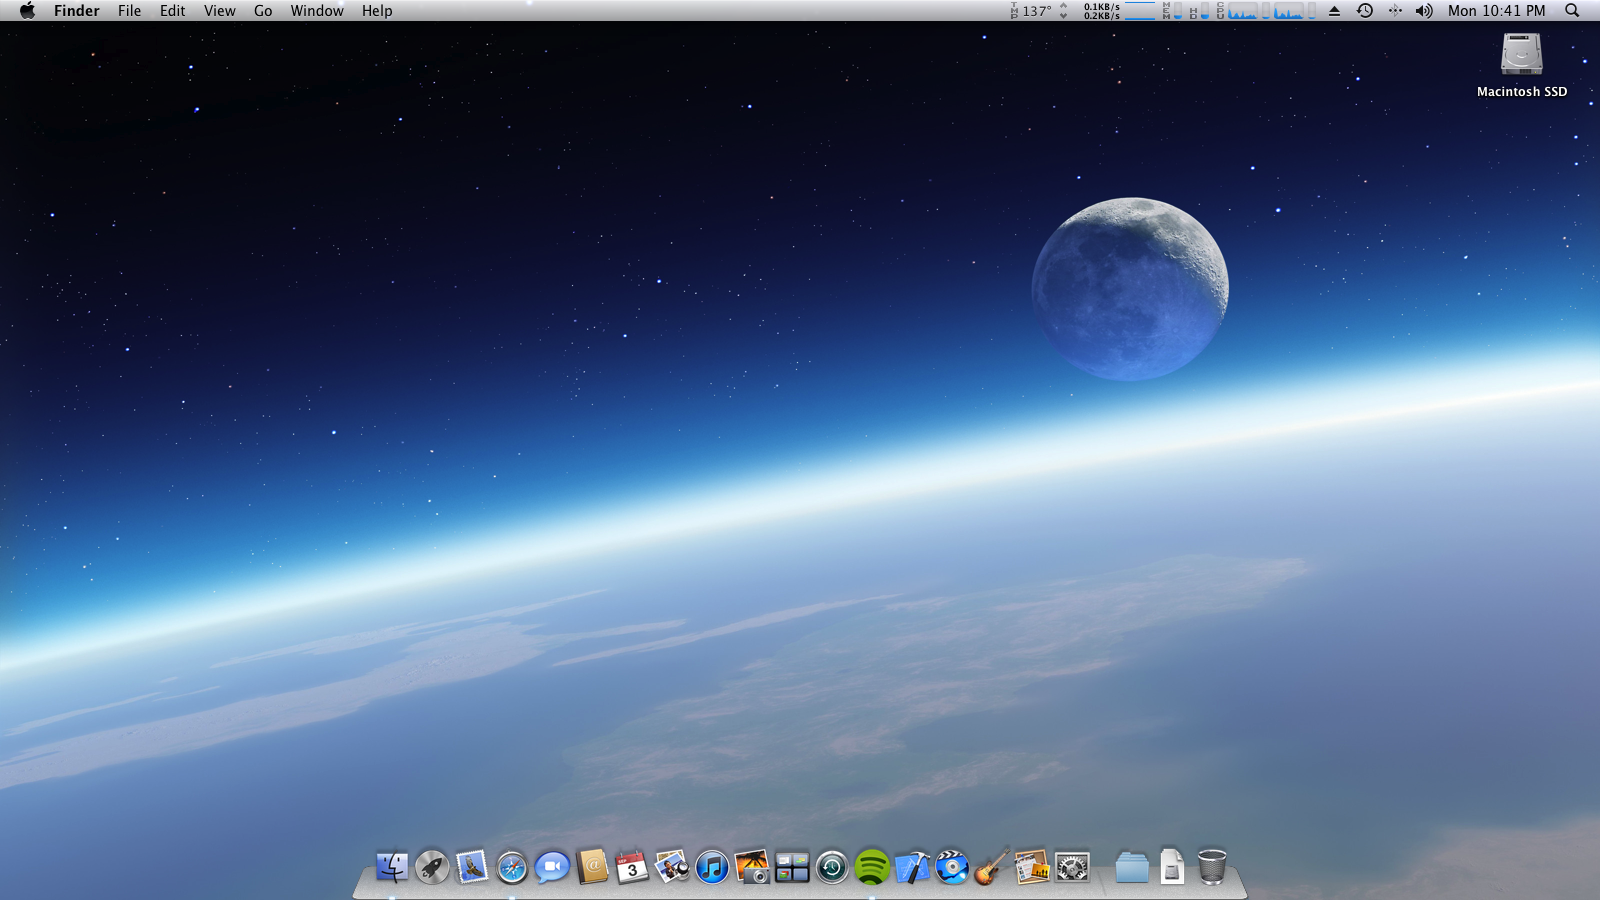The width and height of the screenshot is (1600, 900).
Task: Open iDVD disc icon in Dock
Action: [x=952, y=867]
